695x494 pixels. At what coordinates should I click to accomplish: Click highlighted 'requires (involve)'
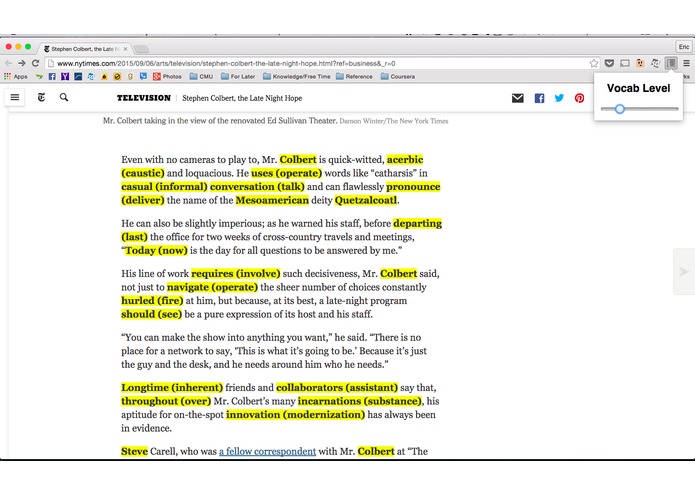[x=236, y=274]
